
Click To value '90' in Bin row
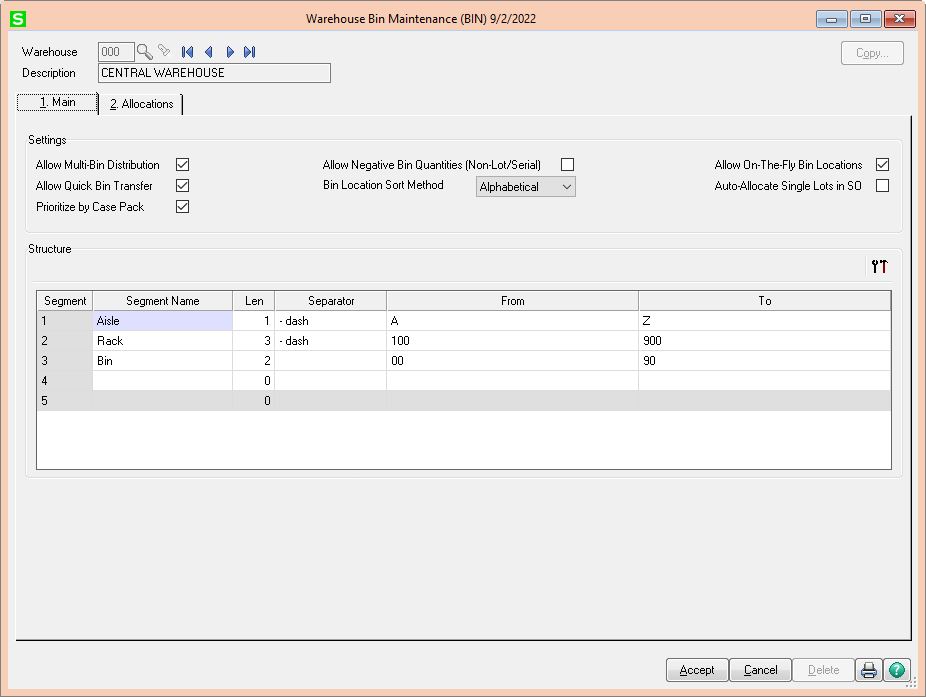click(765, 361)
